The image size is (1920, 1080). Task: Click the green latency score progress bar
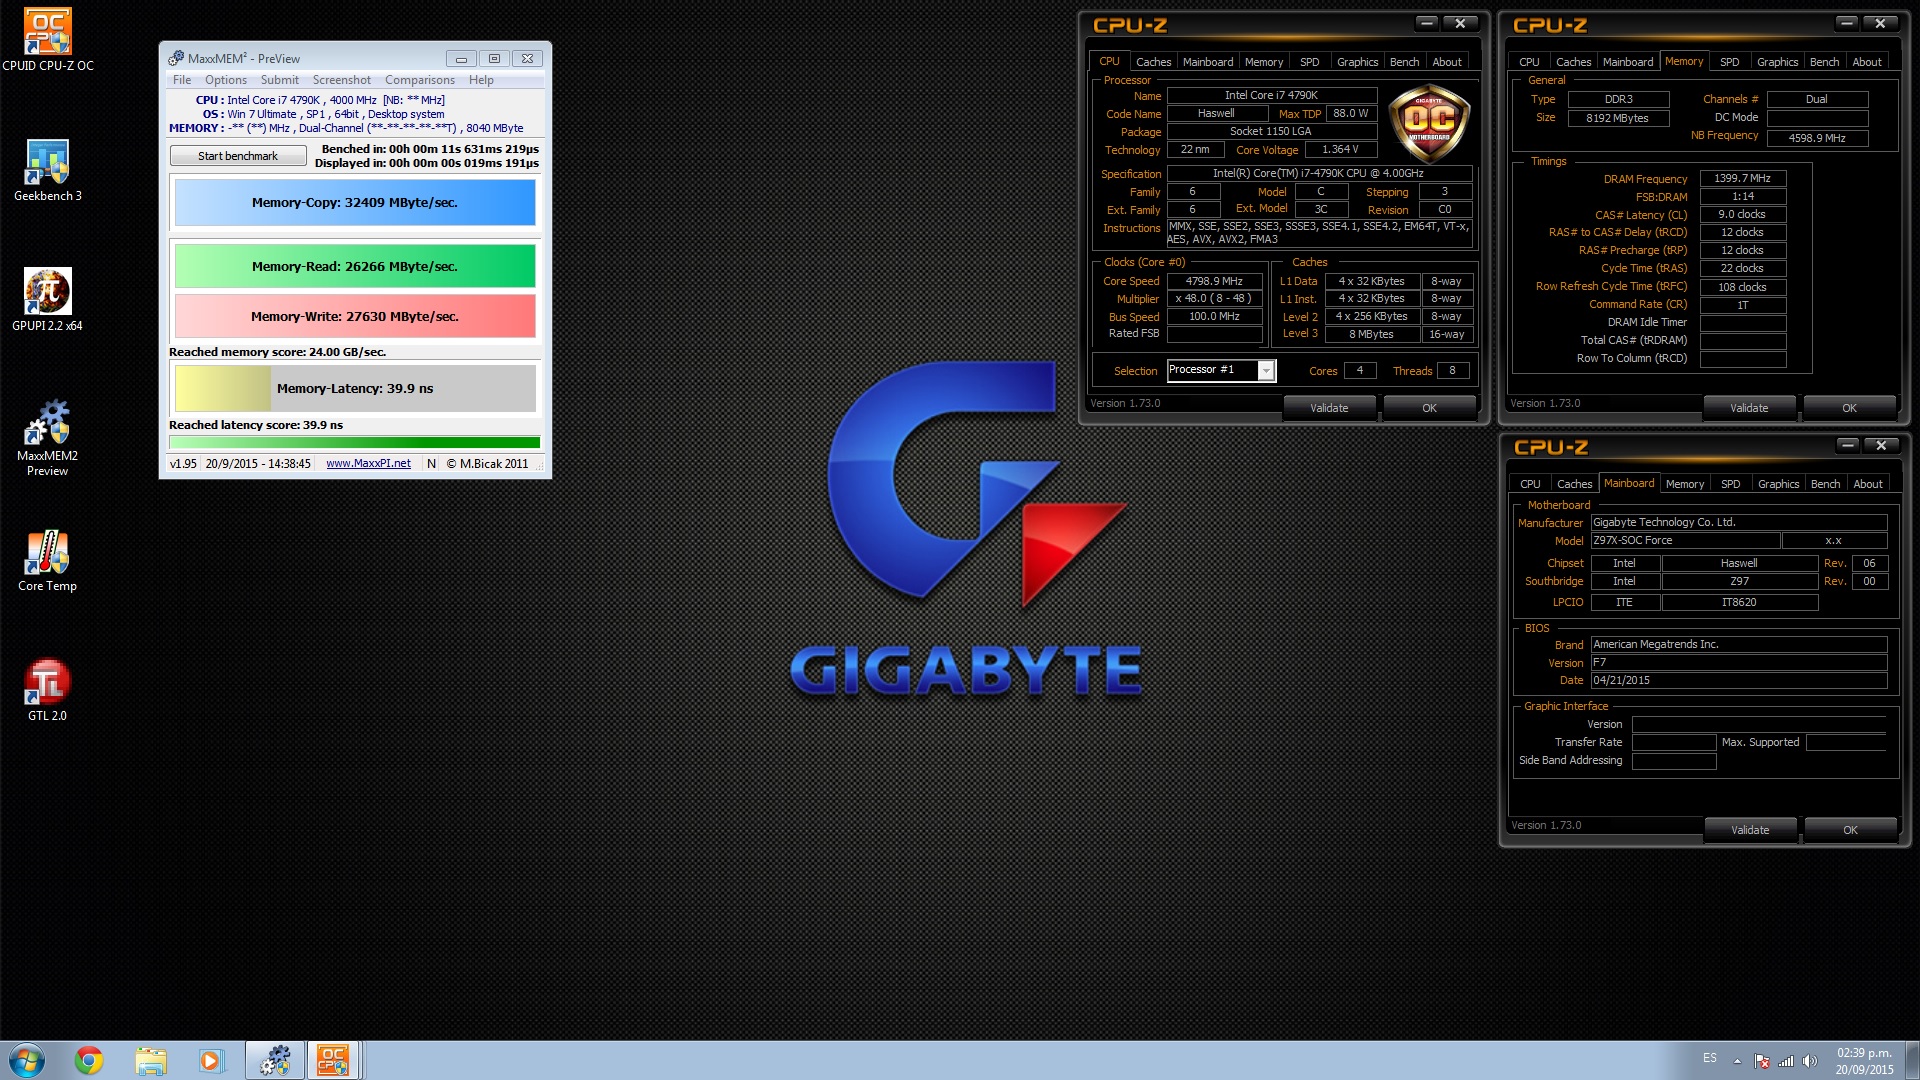355,442
